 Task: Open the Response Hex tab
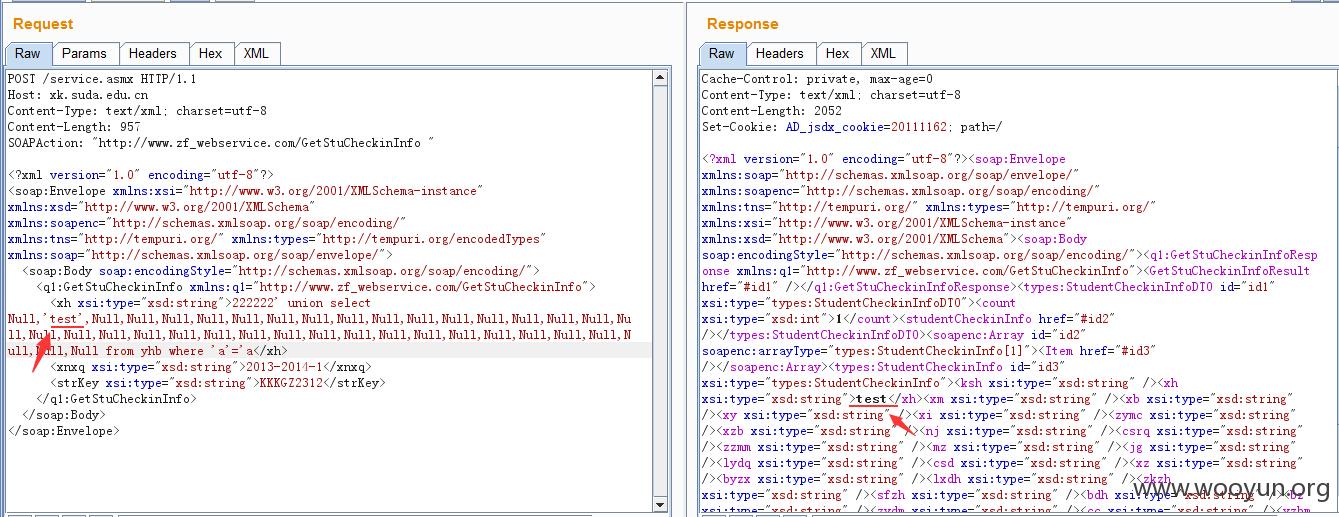click(x=838, y=54)
